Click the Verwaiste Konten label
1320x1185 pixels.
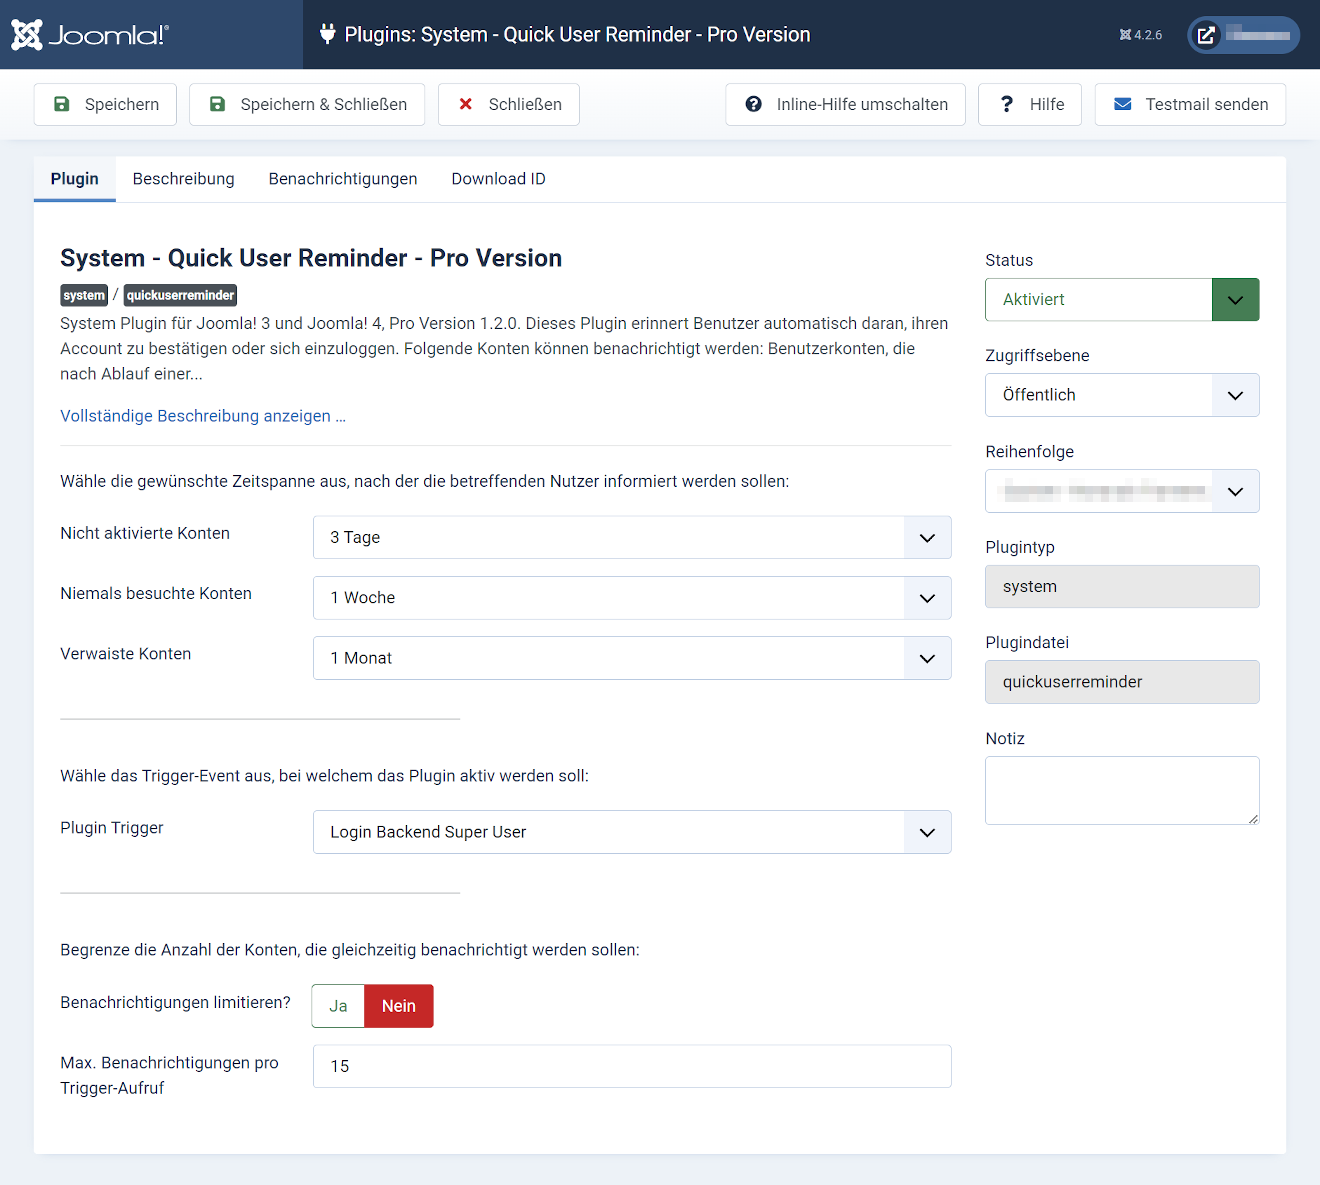tap(126, 654)
